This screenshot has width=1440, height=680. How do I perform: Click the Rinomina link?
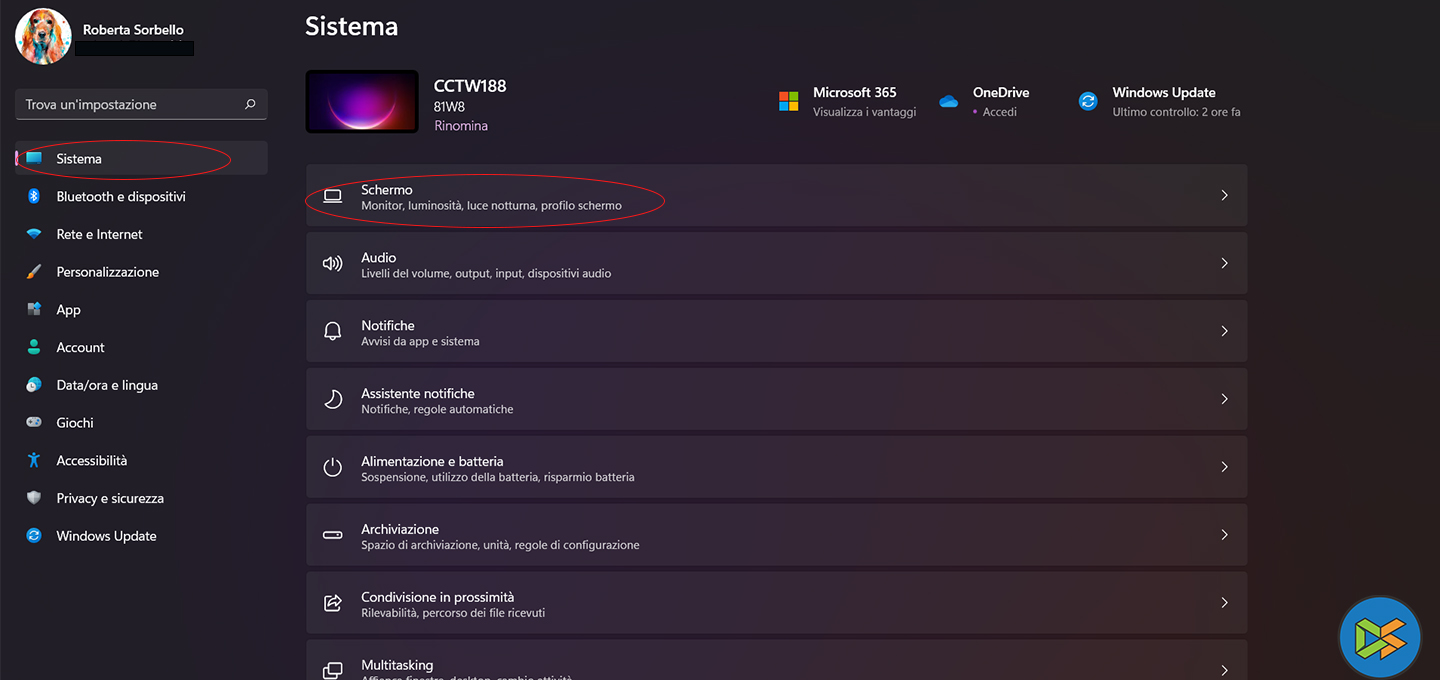[x=461, y=126]
